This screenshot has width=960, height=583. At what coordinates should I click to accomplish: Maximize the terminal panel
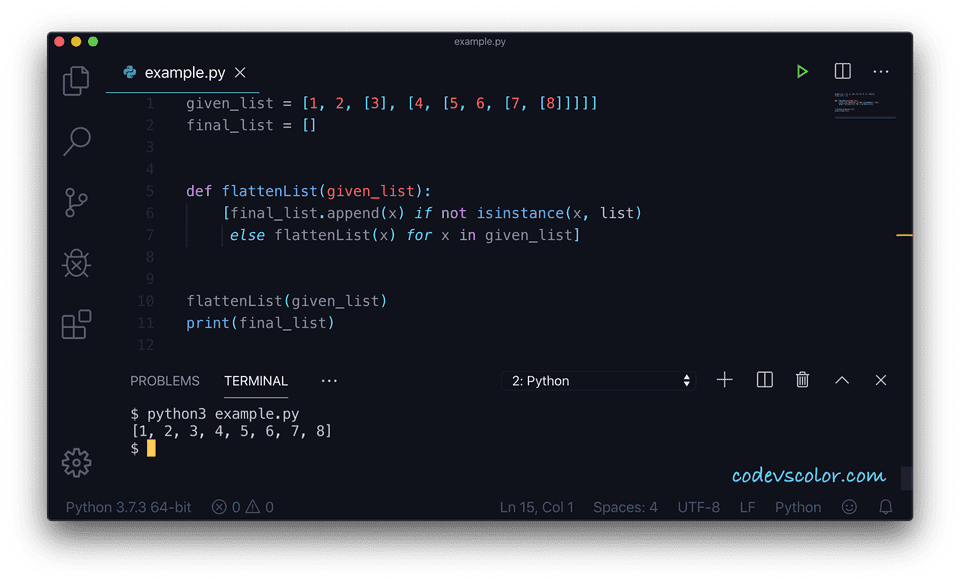[841, 380]
